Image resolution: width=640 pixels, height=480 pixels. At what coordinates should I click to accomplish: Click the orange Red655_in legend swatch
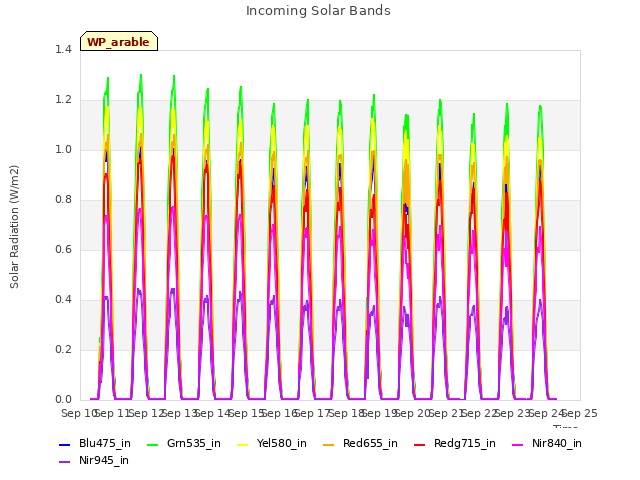pyautogui.click(x=329, y=444)
